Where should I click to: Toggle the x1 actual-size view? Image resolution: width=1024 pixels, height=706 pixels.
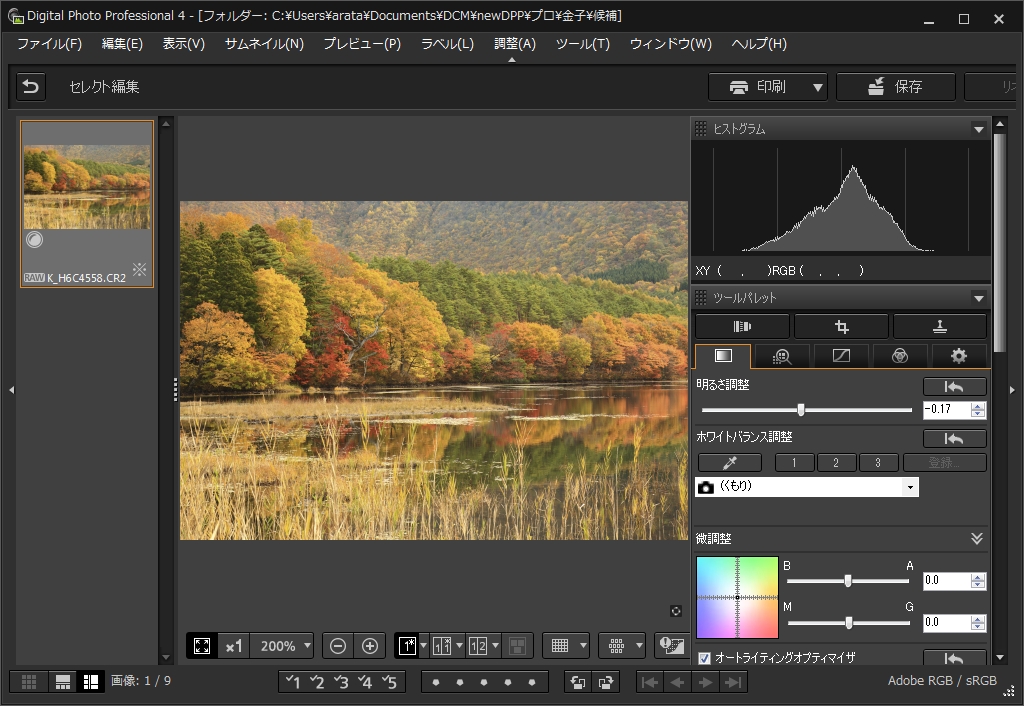point(233,645)
